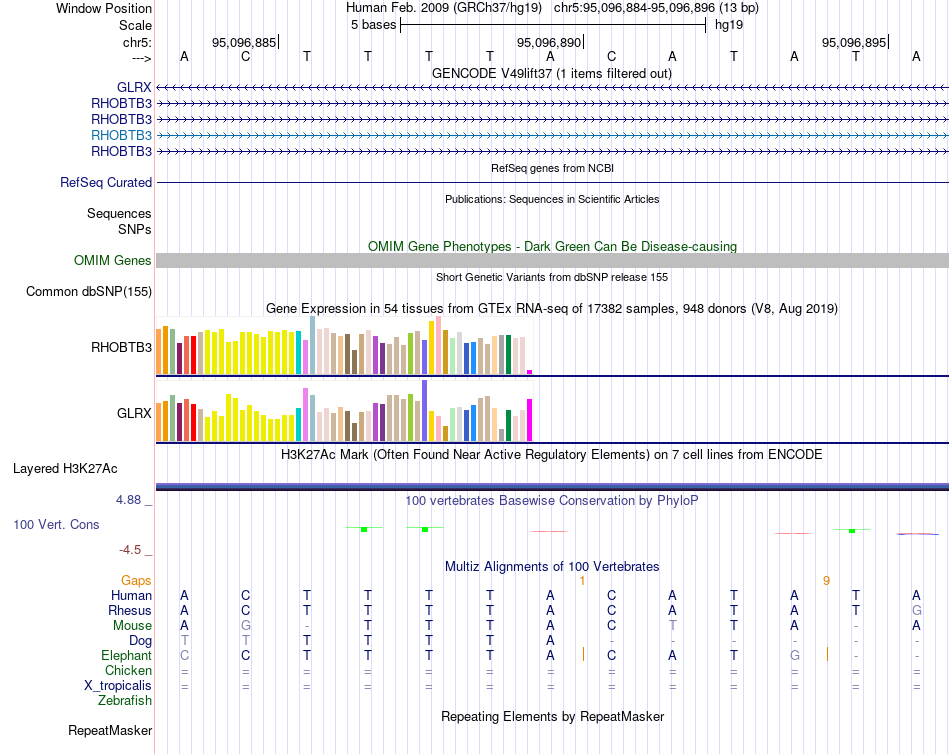Select the Dog alignment row label
This screenshot has height=754, width=950.
[141, 641]
